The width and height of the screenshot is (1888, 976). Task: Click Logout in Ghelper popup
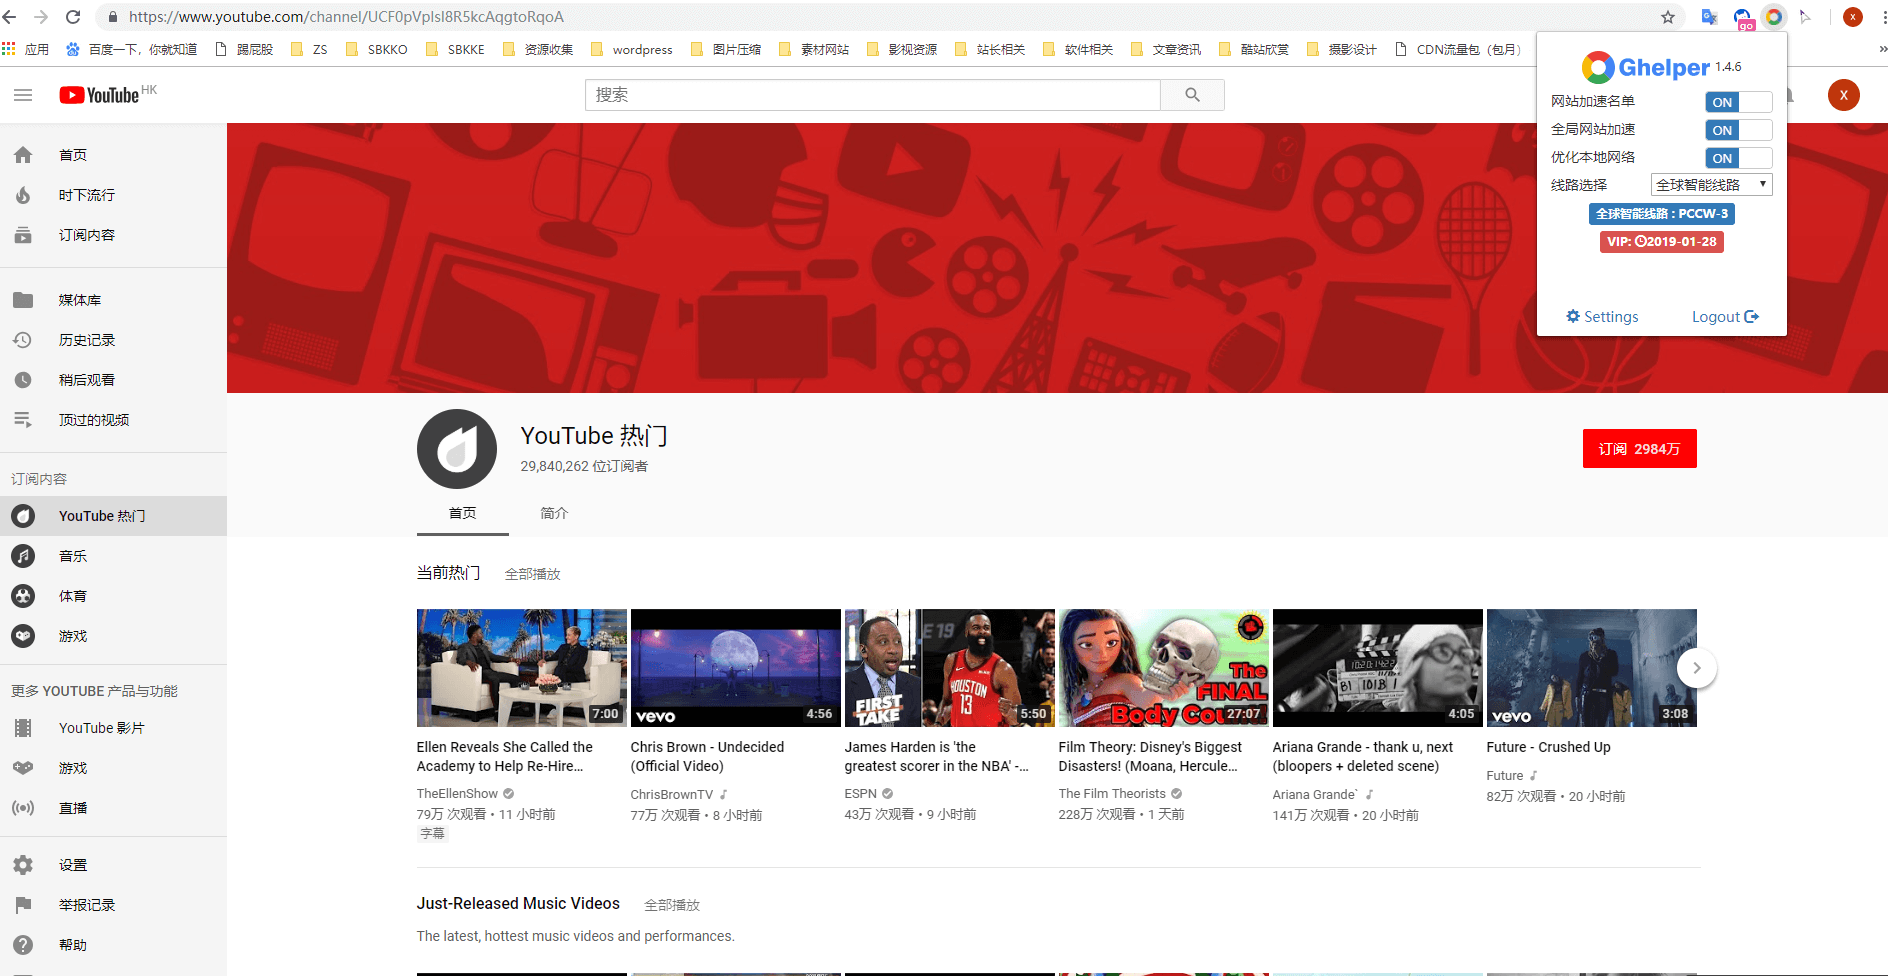(x=1725, y=317)
